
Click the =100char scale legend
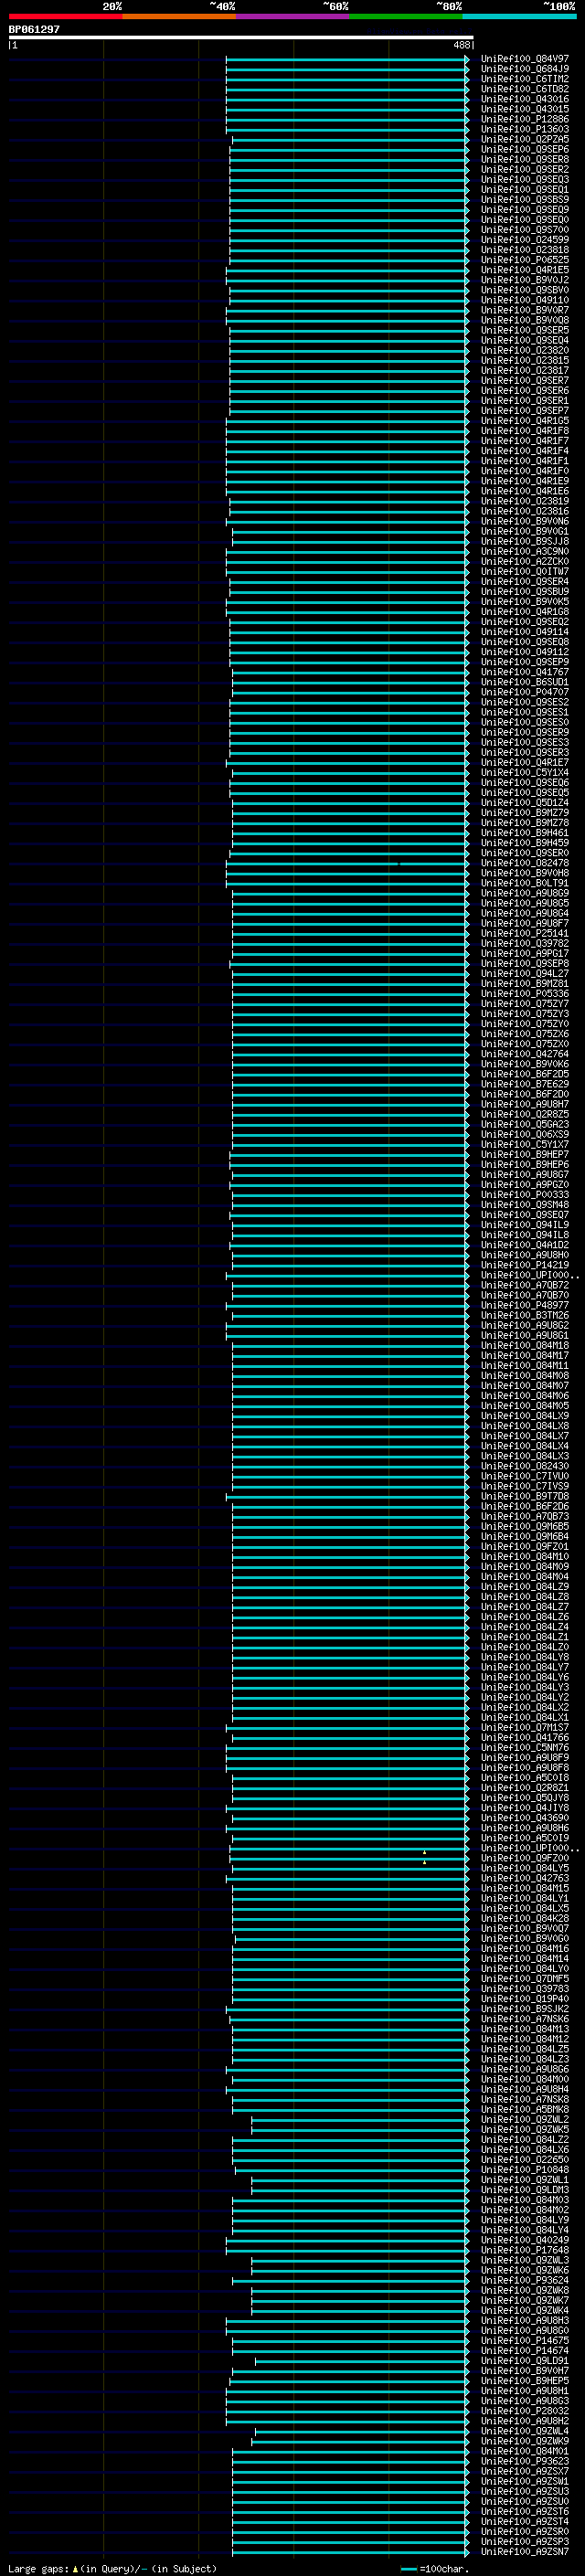[x=435, y=2569]
